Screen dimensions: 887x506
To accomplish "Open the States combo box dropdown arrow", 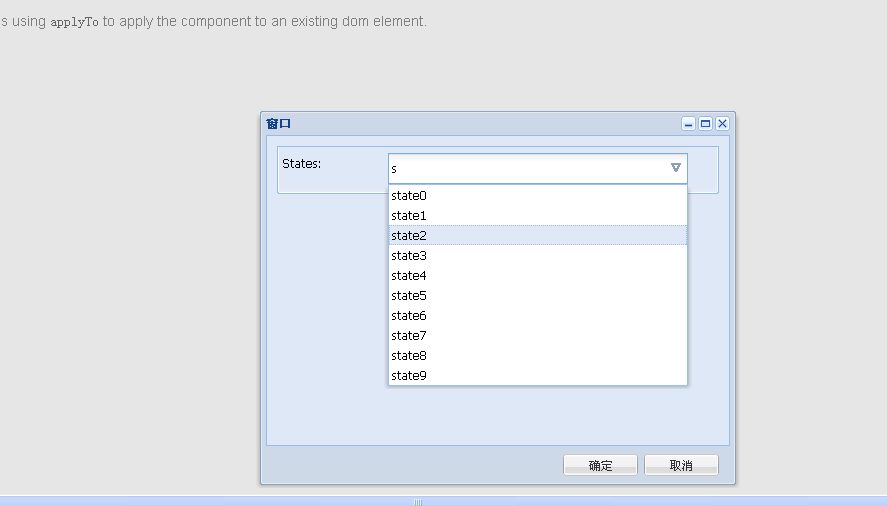I will pos(675,168).
